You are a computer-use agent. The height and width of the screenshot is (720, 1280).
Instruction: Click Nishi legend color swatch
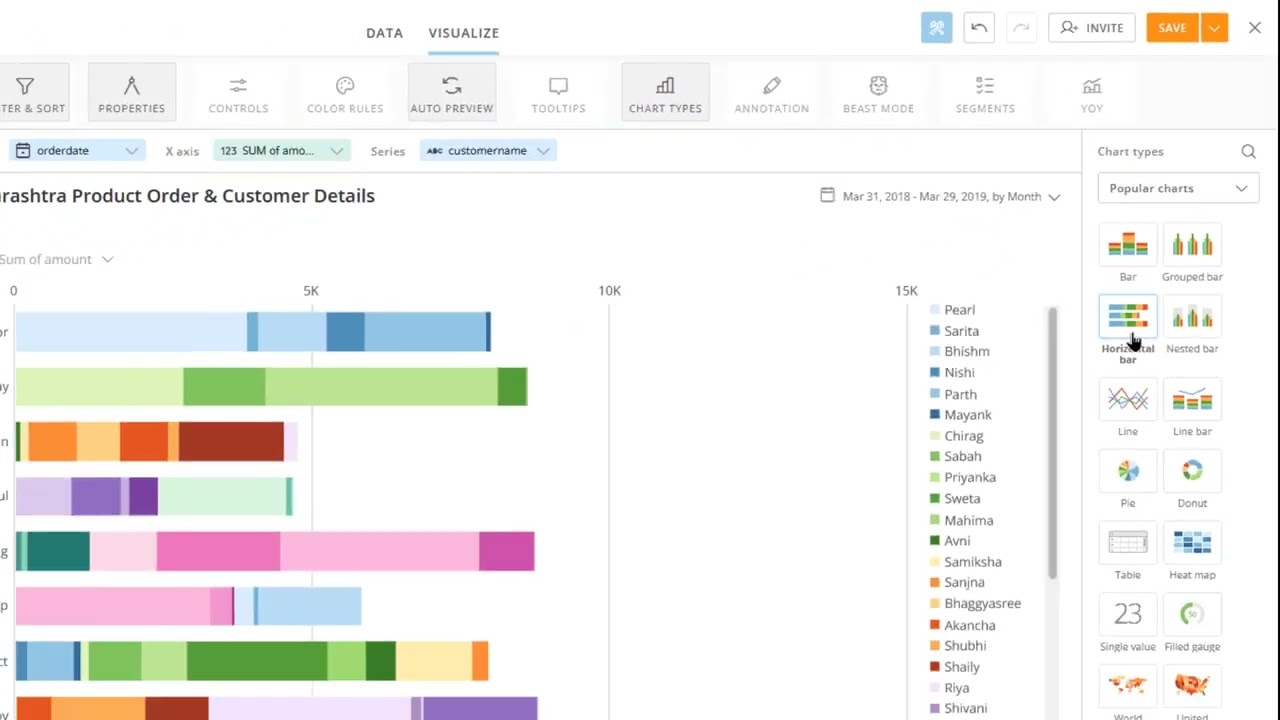[x=935, y=372]
